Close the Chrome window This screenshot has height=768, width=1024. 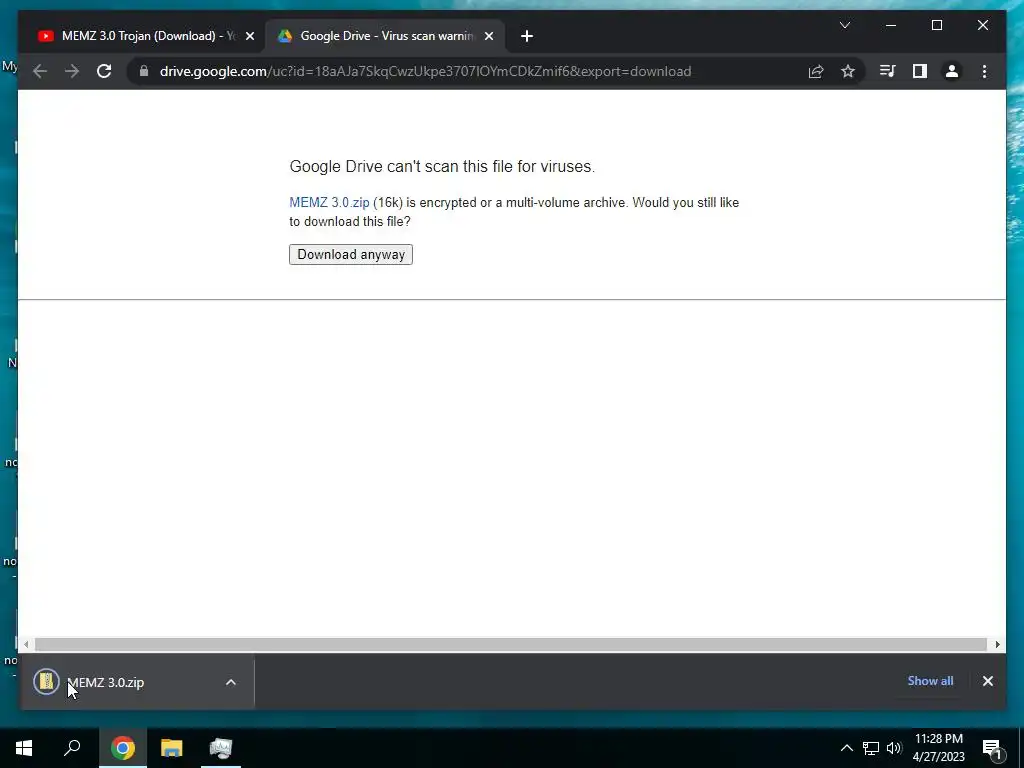tap(982, 25)
